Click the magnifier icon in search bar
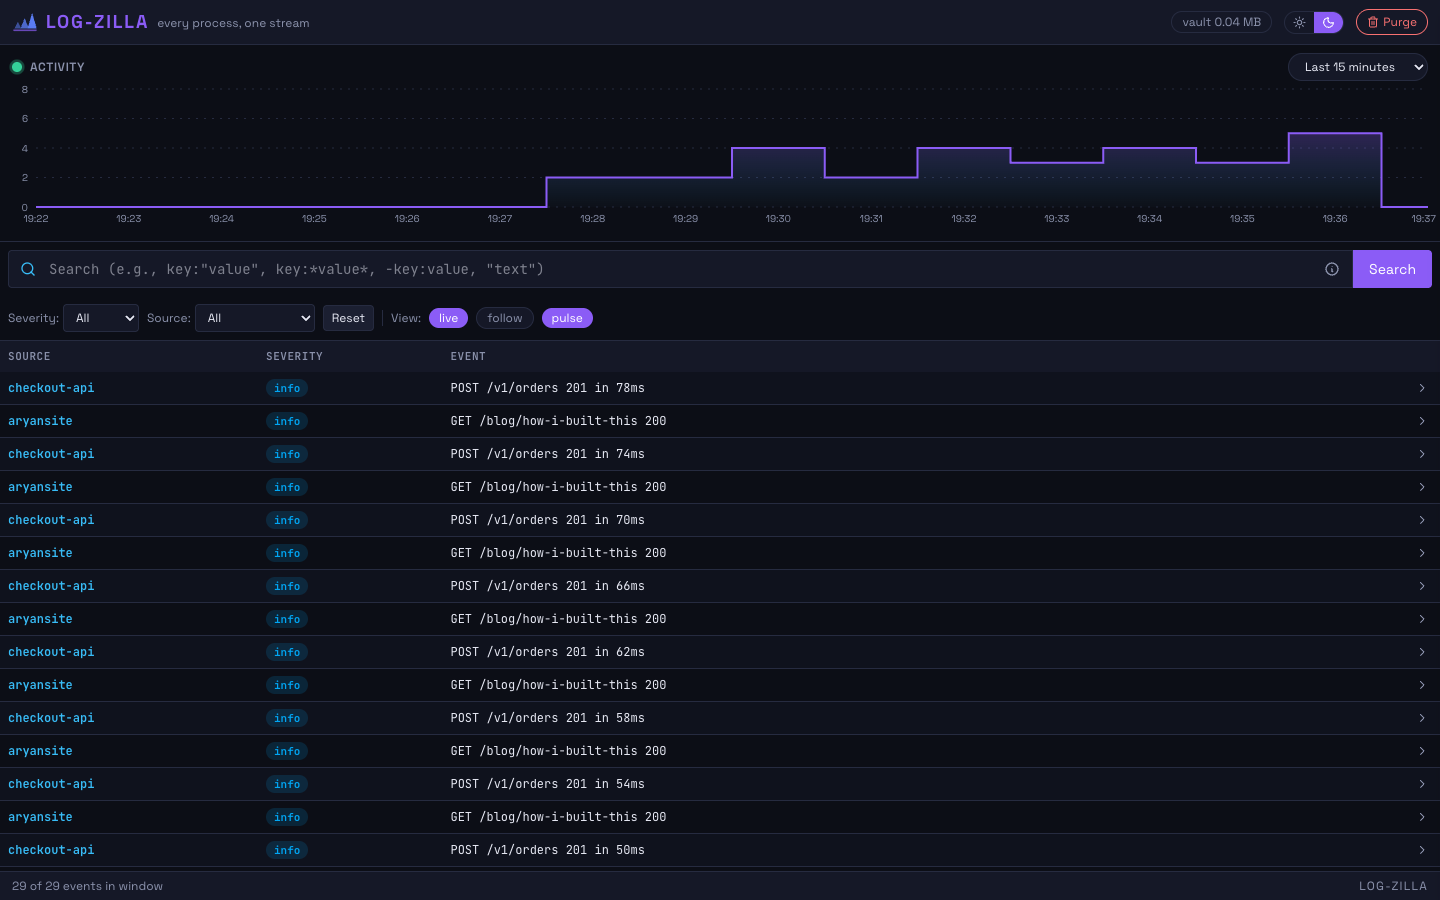Viewport: 1440px width, 900px height. pos(28,269)
